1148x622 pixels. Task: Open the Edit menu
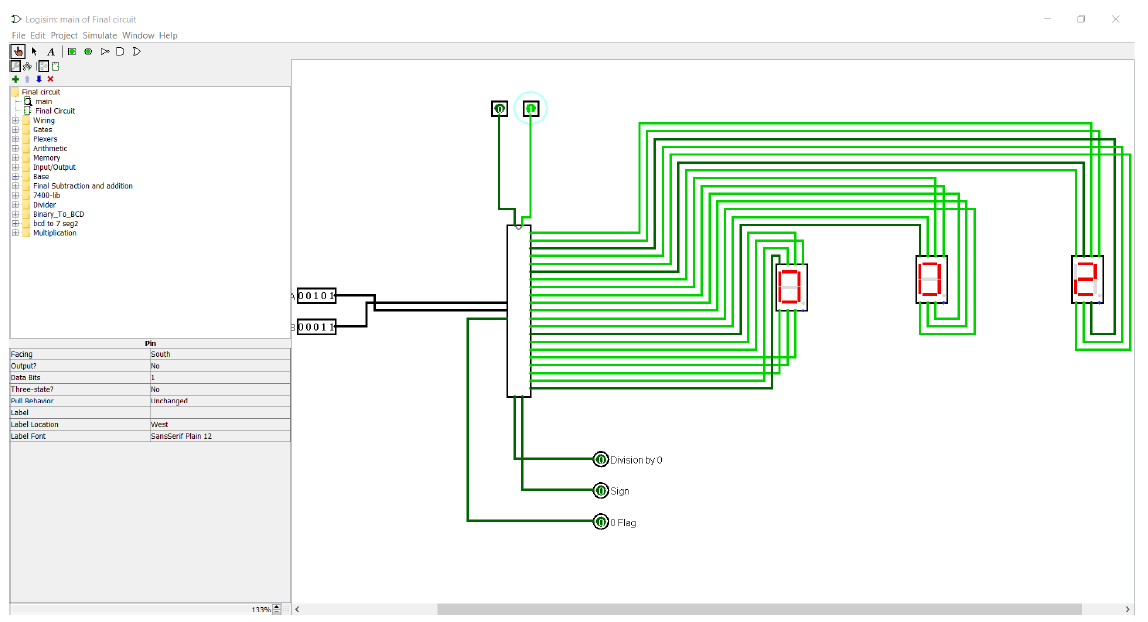(x=37, y=35)
